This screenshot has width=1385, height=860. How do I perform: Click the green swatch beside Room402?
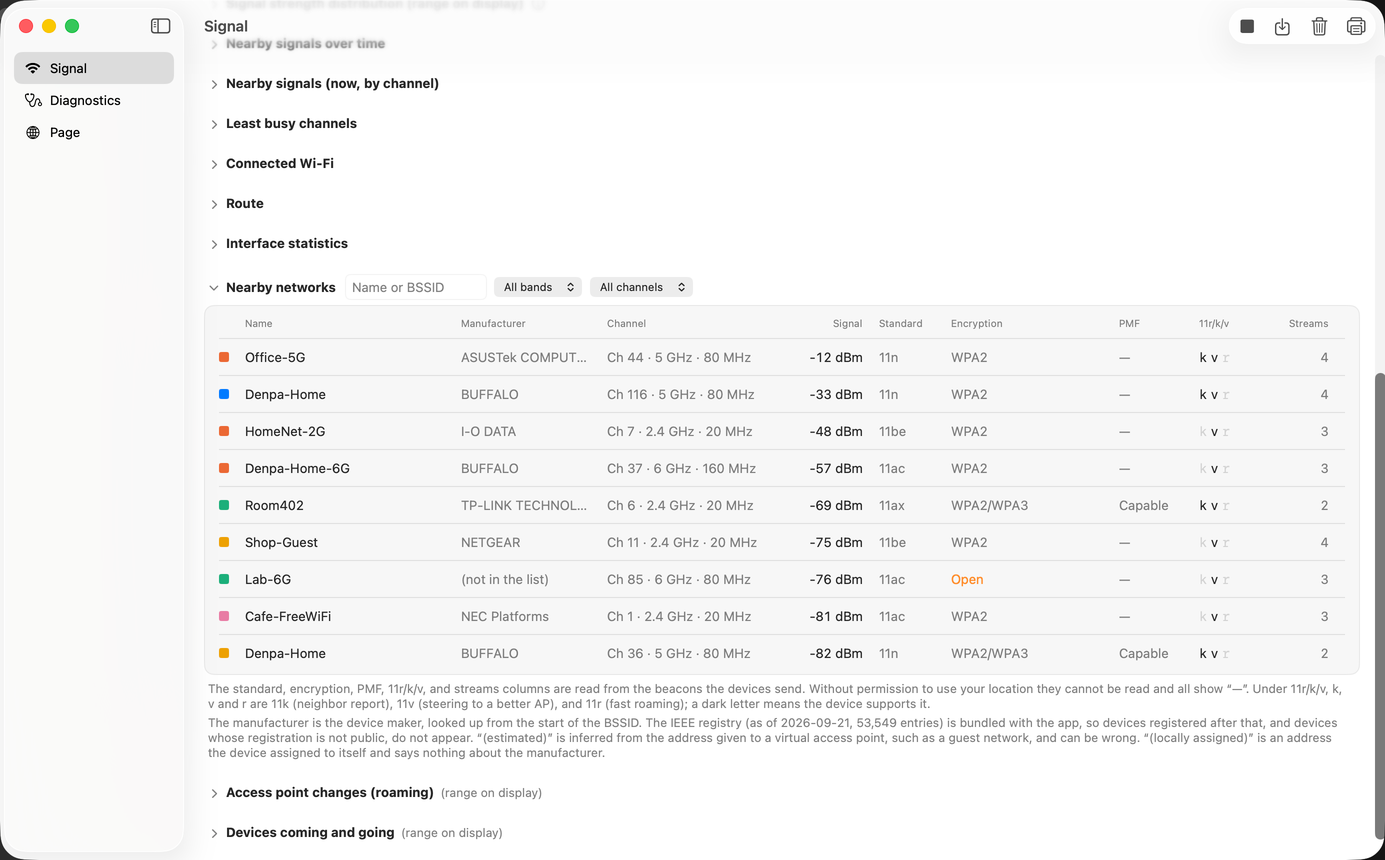click(x=224, y=505)
